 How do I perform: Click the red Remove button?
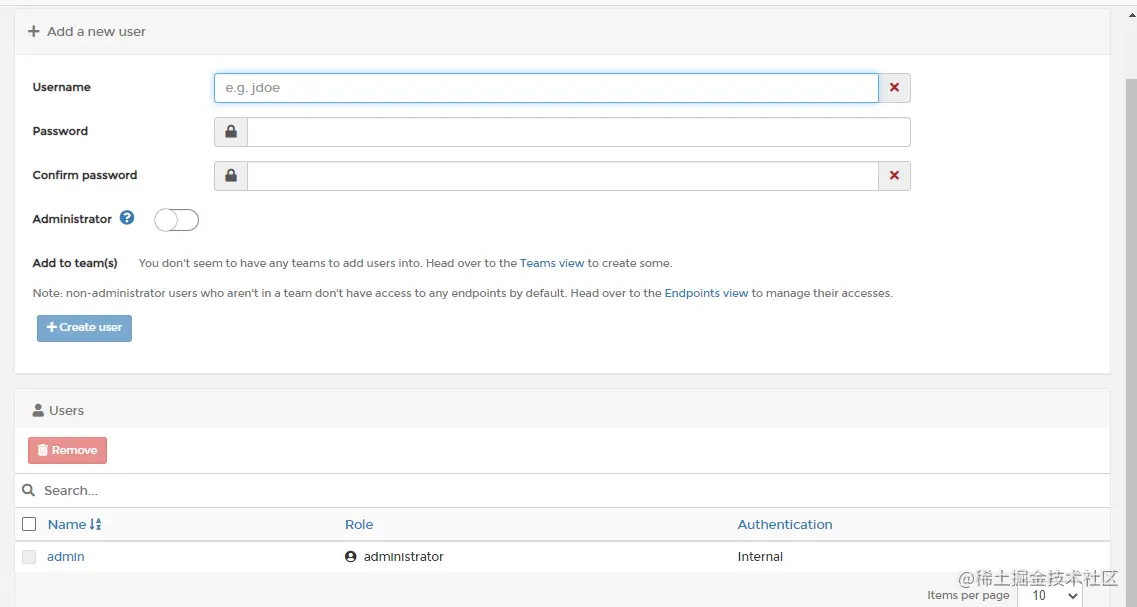click(x=67, y=450)
